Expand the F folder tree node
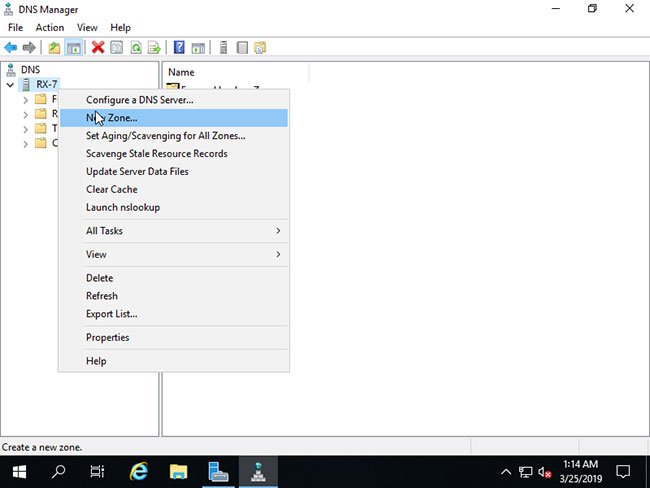Screen dimensions: 650x488 [26, 100]
